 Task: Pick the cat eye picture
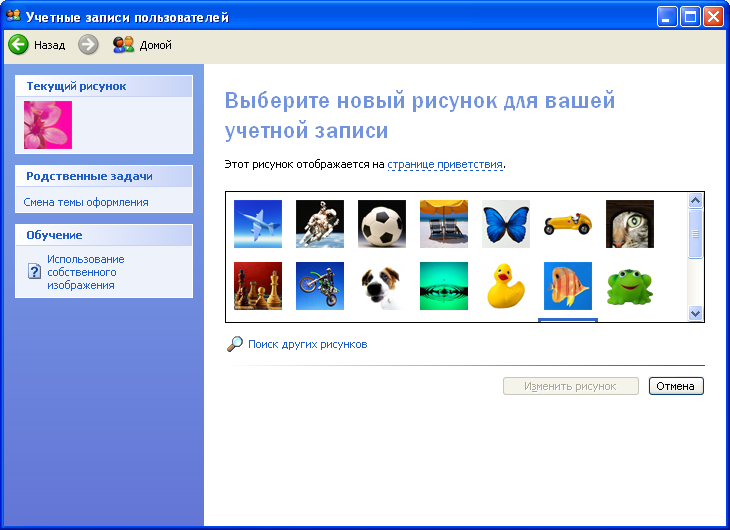click(630, 224)
